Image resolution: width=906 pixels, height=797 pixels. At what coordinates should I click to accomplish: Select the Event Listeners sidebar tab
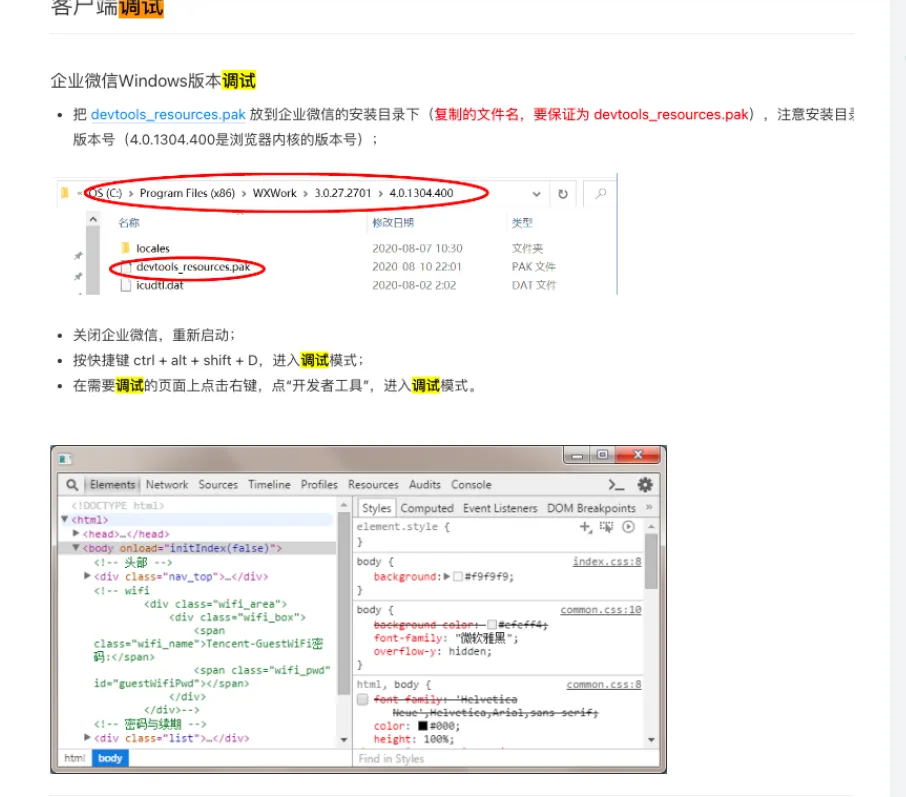(500, 508)
